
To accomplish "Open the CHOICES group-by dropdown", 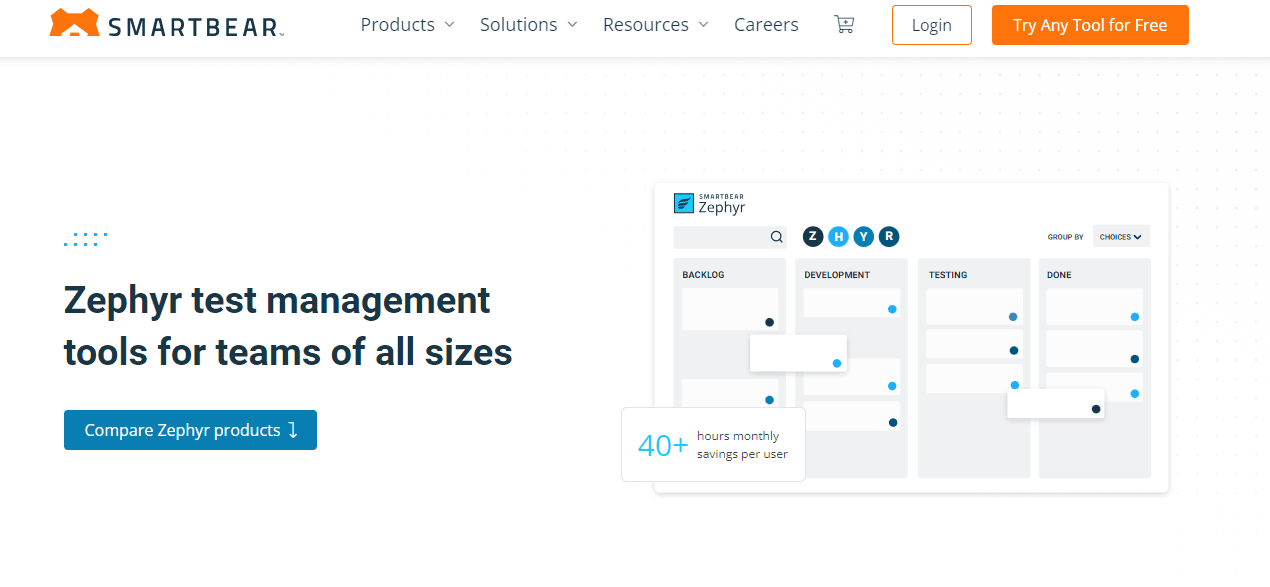I will click(x=1121, y=237).
